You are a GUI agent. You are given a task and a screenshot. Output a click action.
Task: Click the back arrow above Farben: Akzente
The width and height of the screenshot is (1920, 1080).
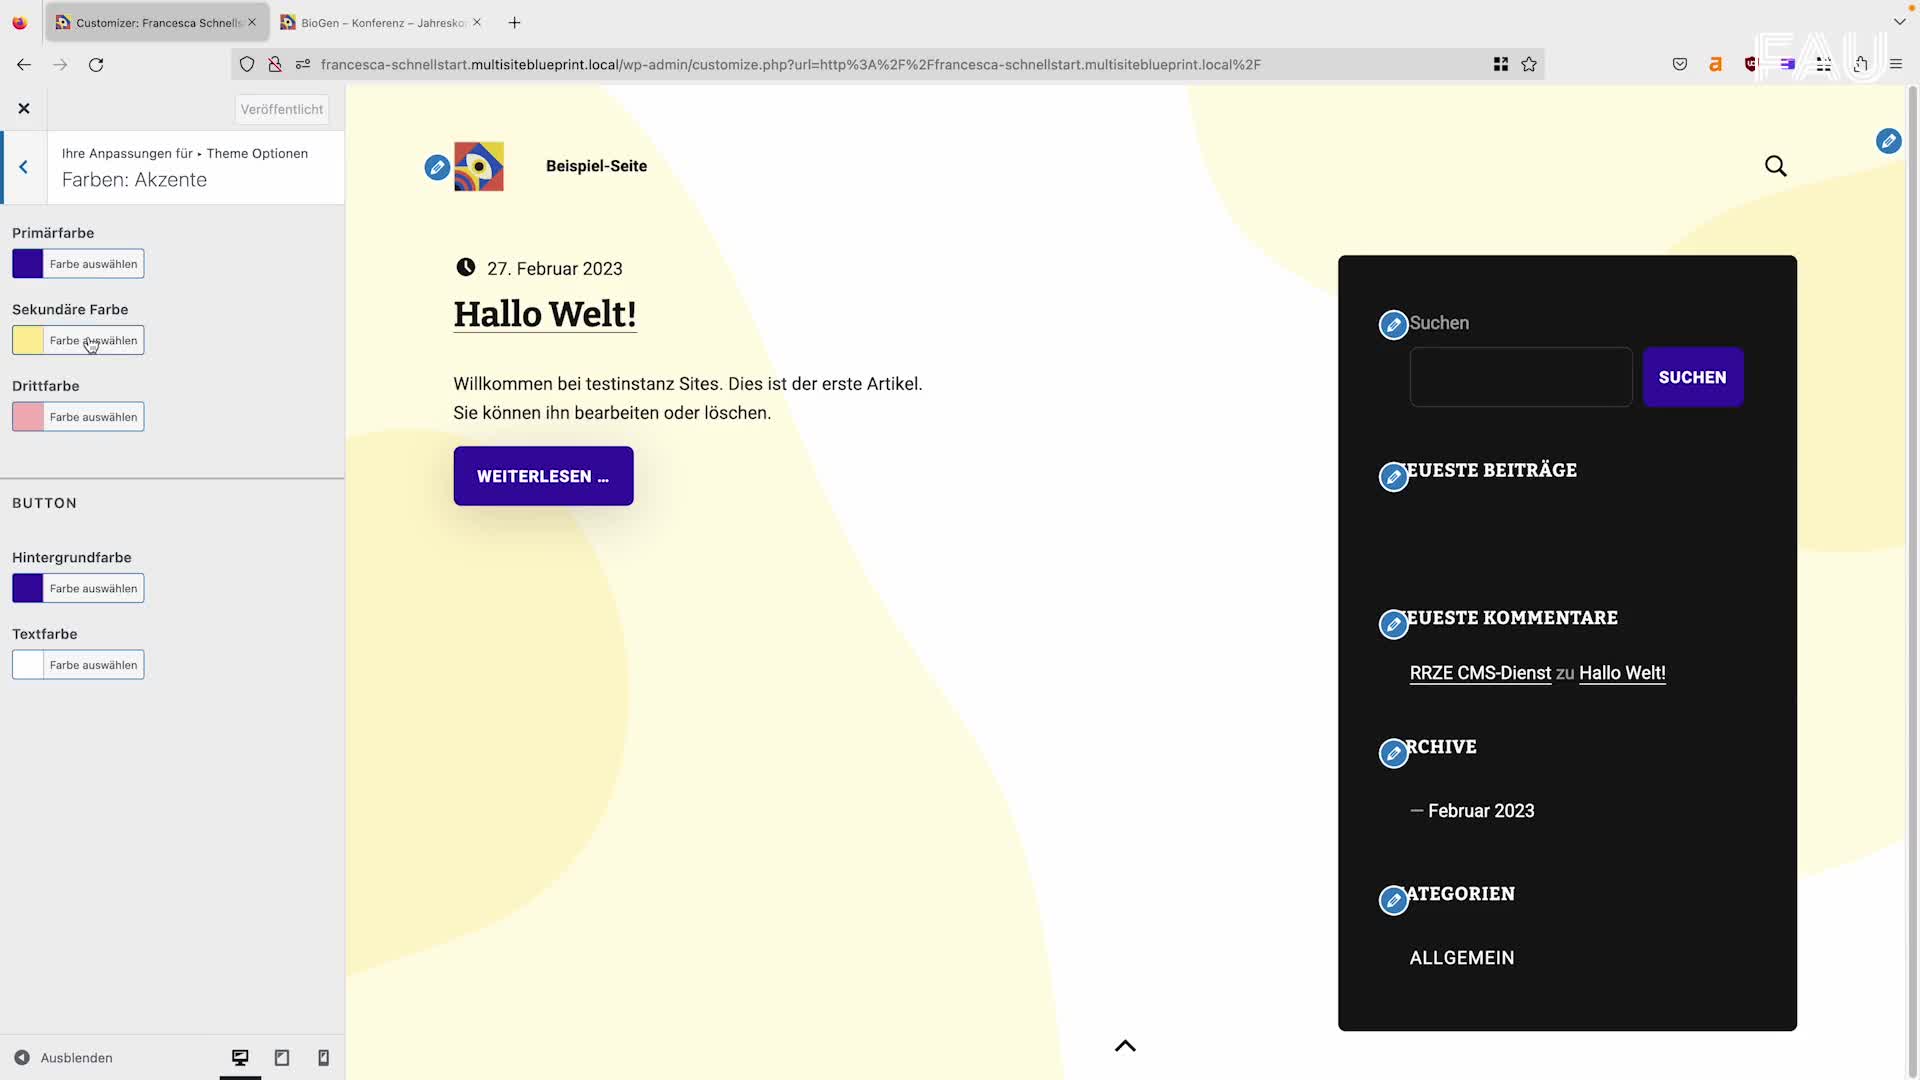(x=24, y=167)
